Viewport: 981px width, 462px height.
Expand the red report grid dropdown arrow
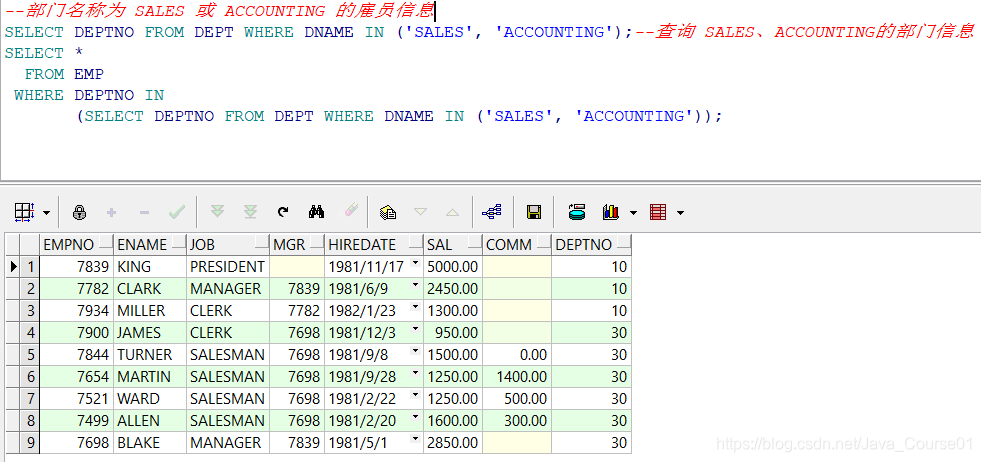coord(680,213)
